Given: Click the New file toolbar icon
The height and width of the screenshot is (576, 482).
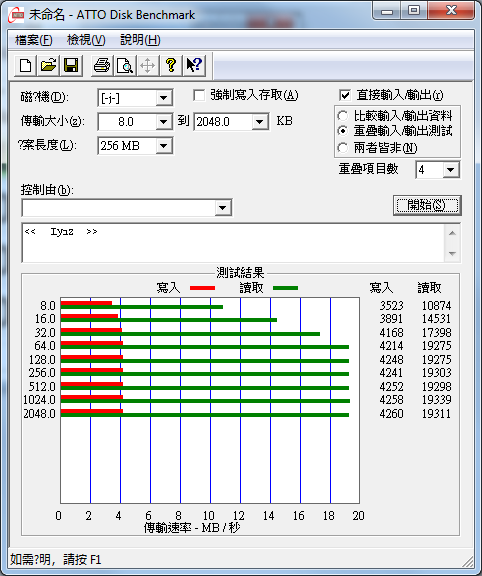Looking at the screenshot, I should 25,66.
